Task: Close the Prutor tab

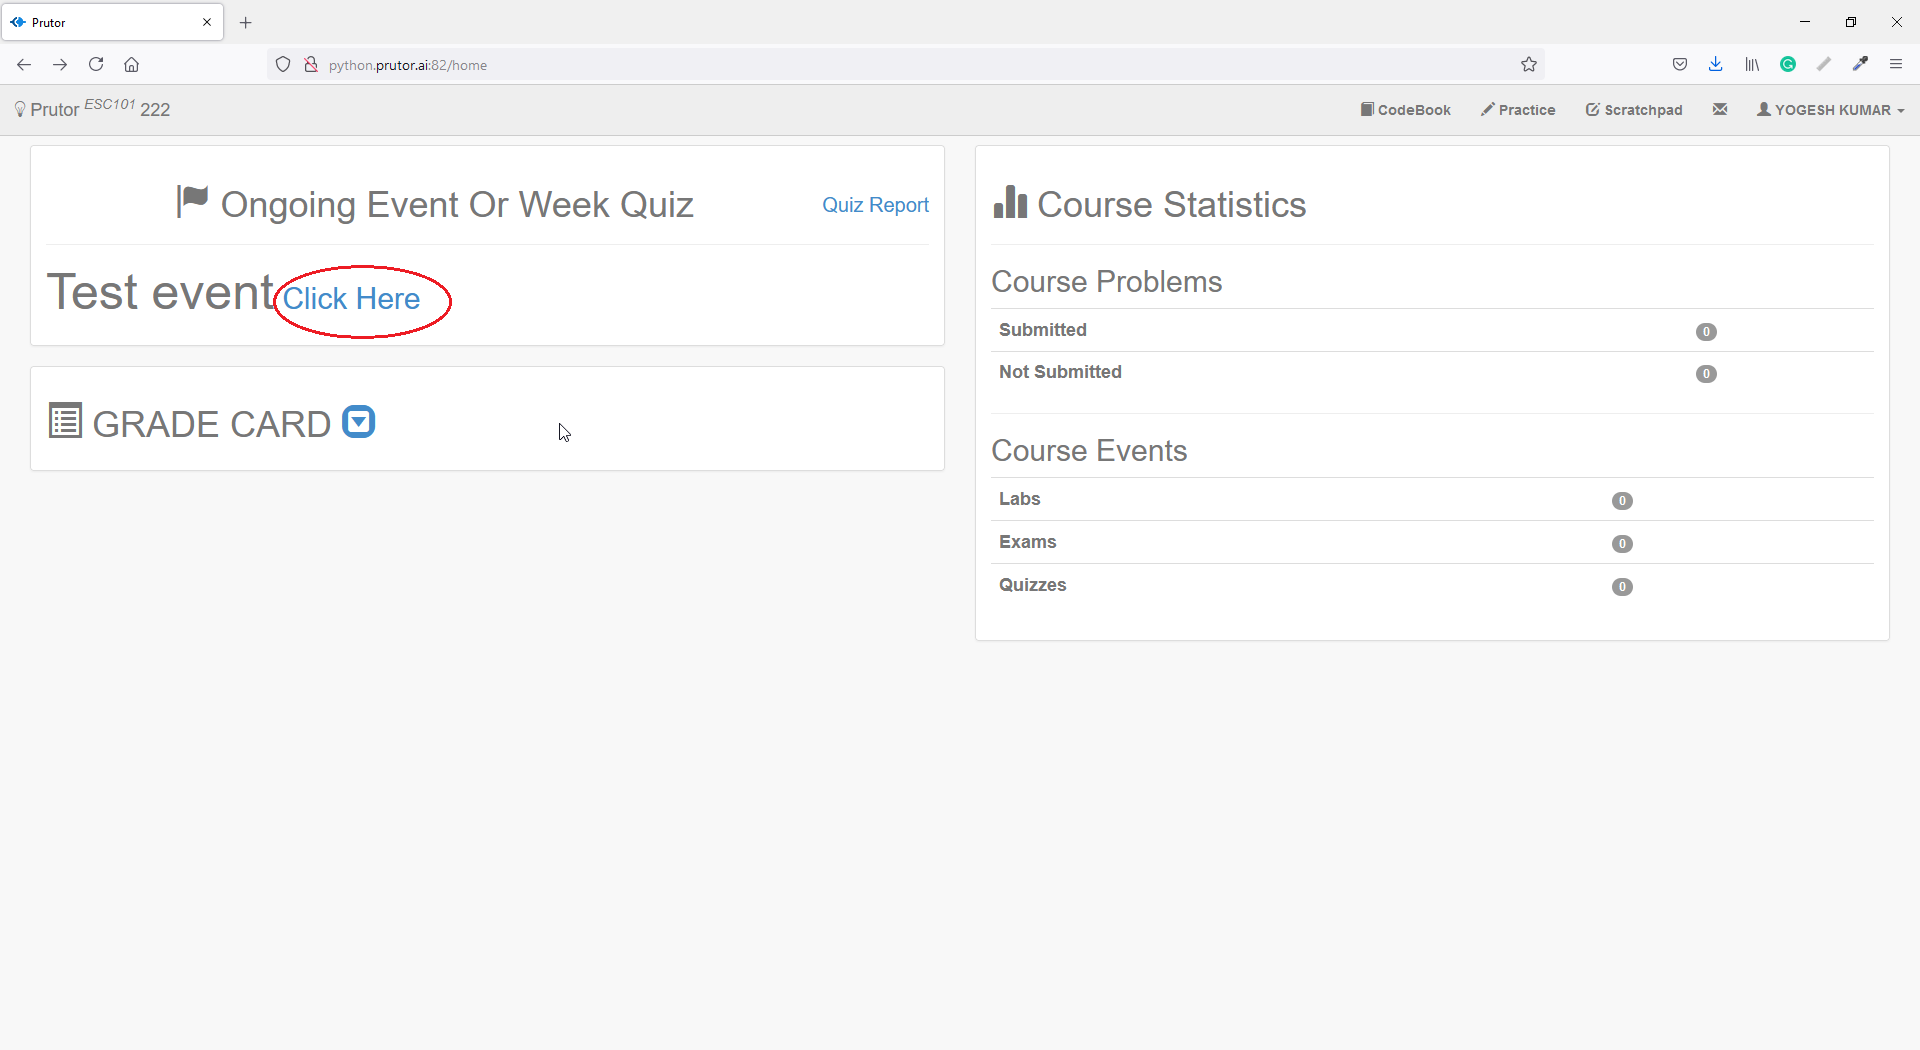Action: 207,22
